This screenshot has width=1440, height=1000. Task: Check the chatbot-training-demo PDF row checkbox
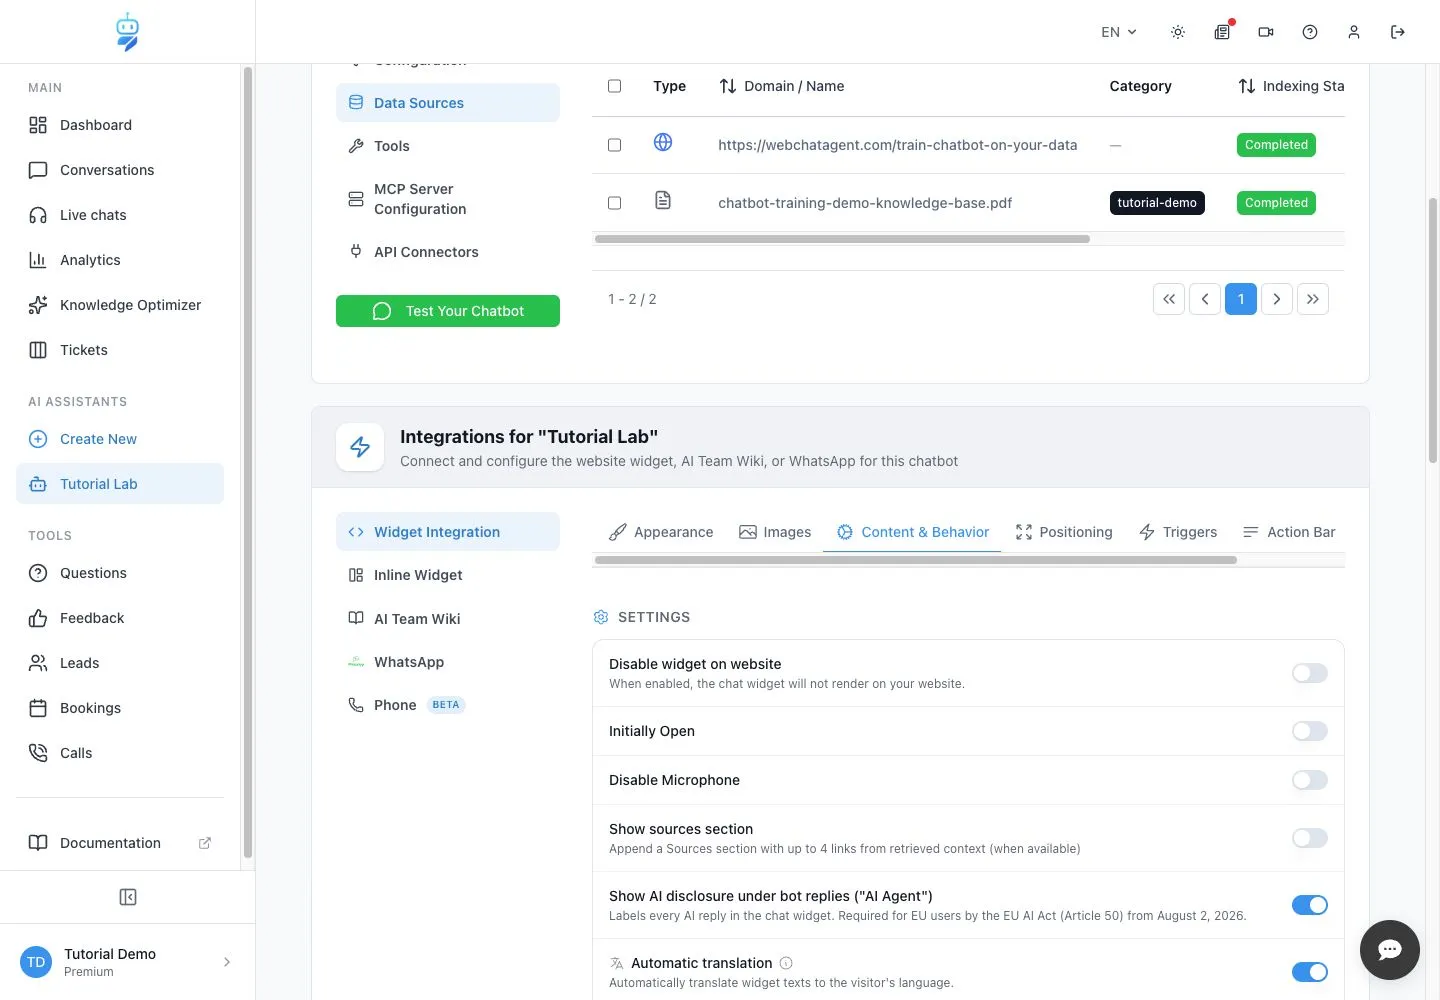coord(615,203)
